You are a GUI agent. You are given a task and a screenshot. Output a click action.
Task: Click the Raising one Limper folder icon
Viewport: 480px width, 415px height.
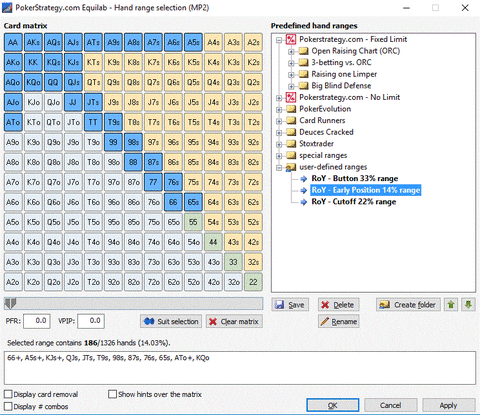[x=303, y=74]
